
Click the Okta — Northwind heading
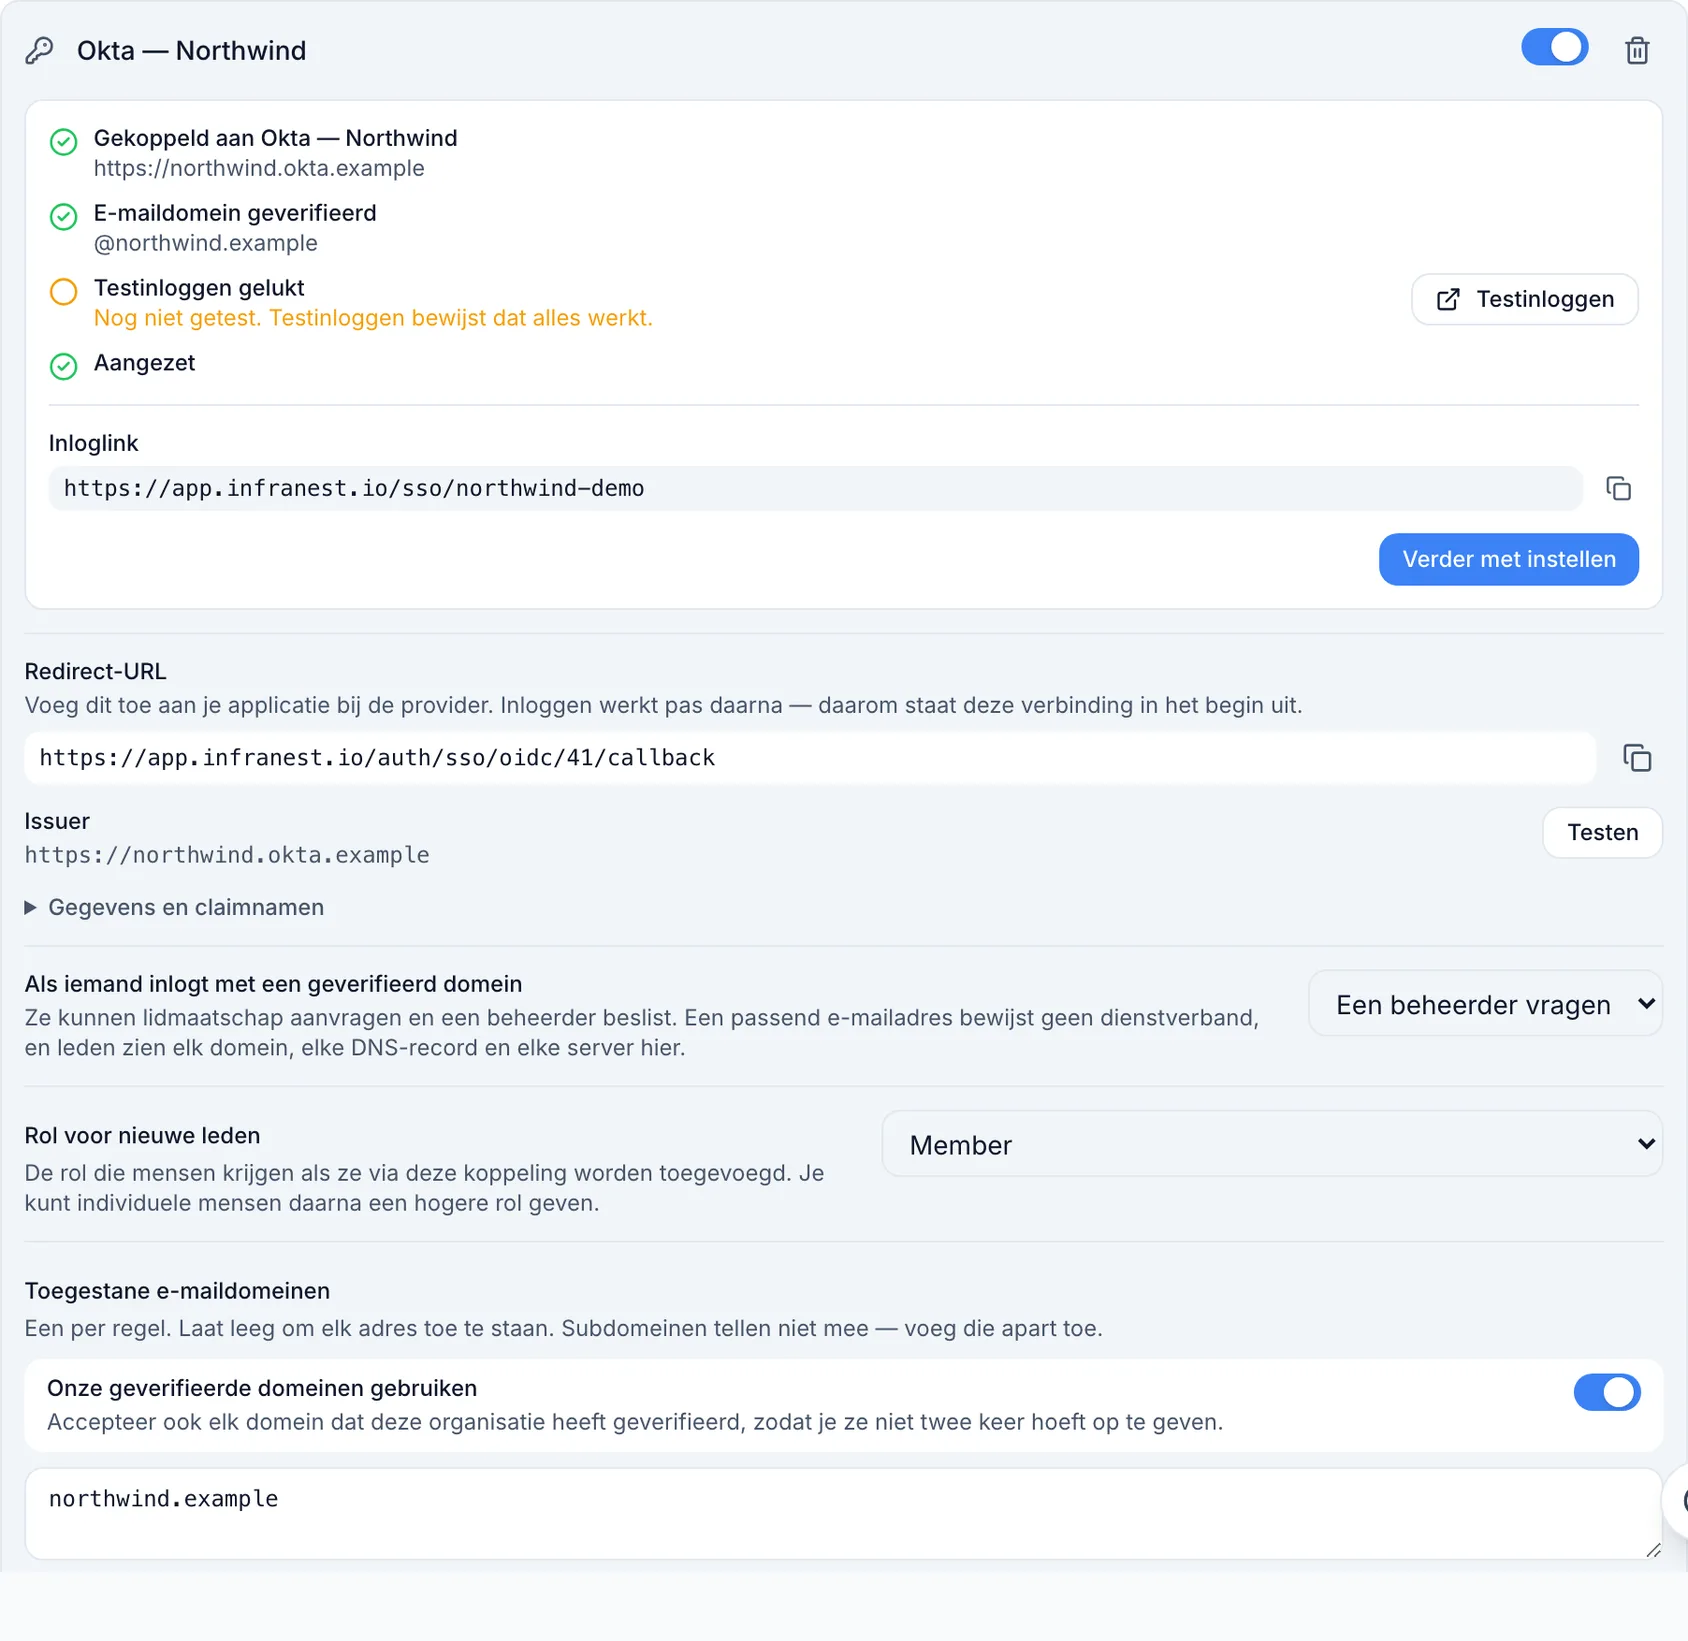click(192, 50)
